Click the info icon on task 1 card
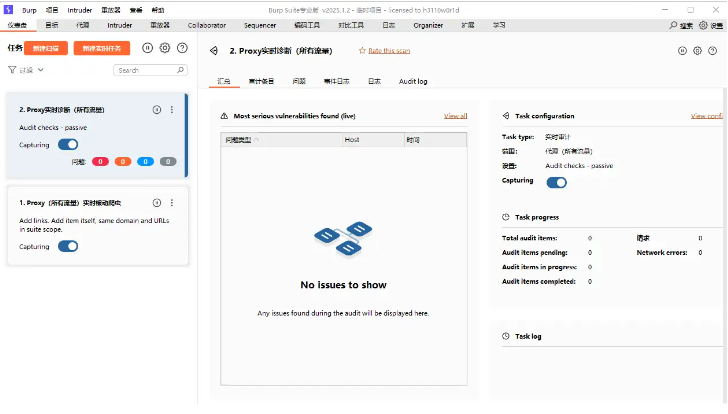728x414 pixels. point(157,203)
